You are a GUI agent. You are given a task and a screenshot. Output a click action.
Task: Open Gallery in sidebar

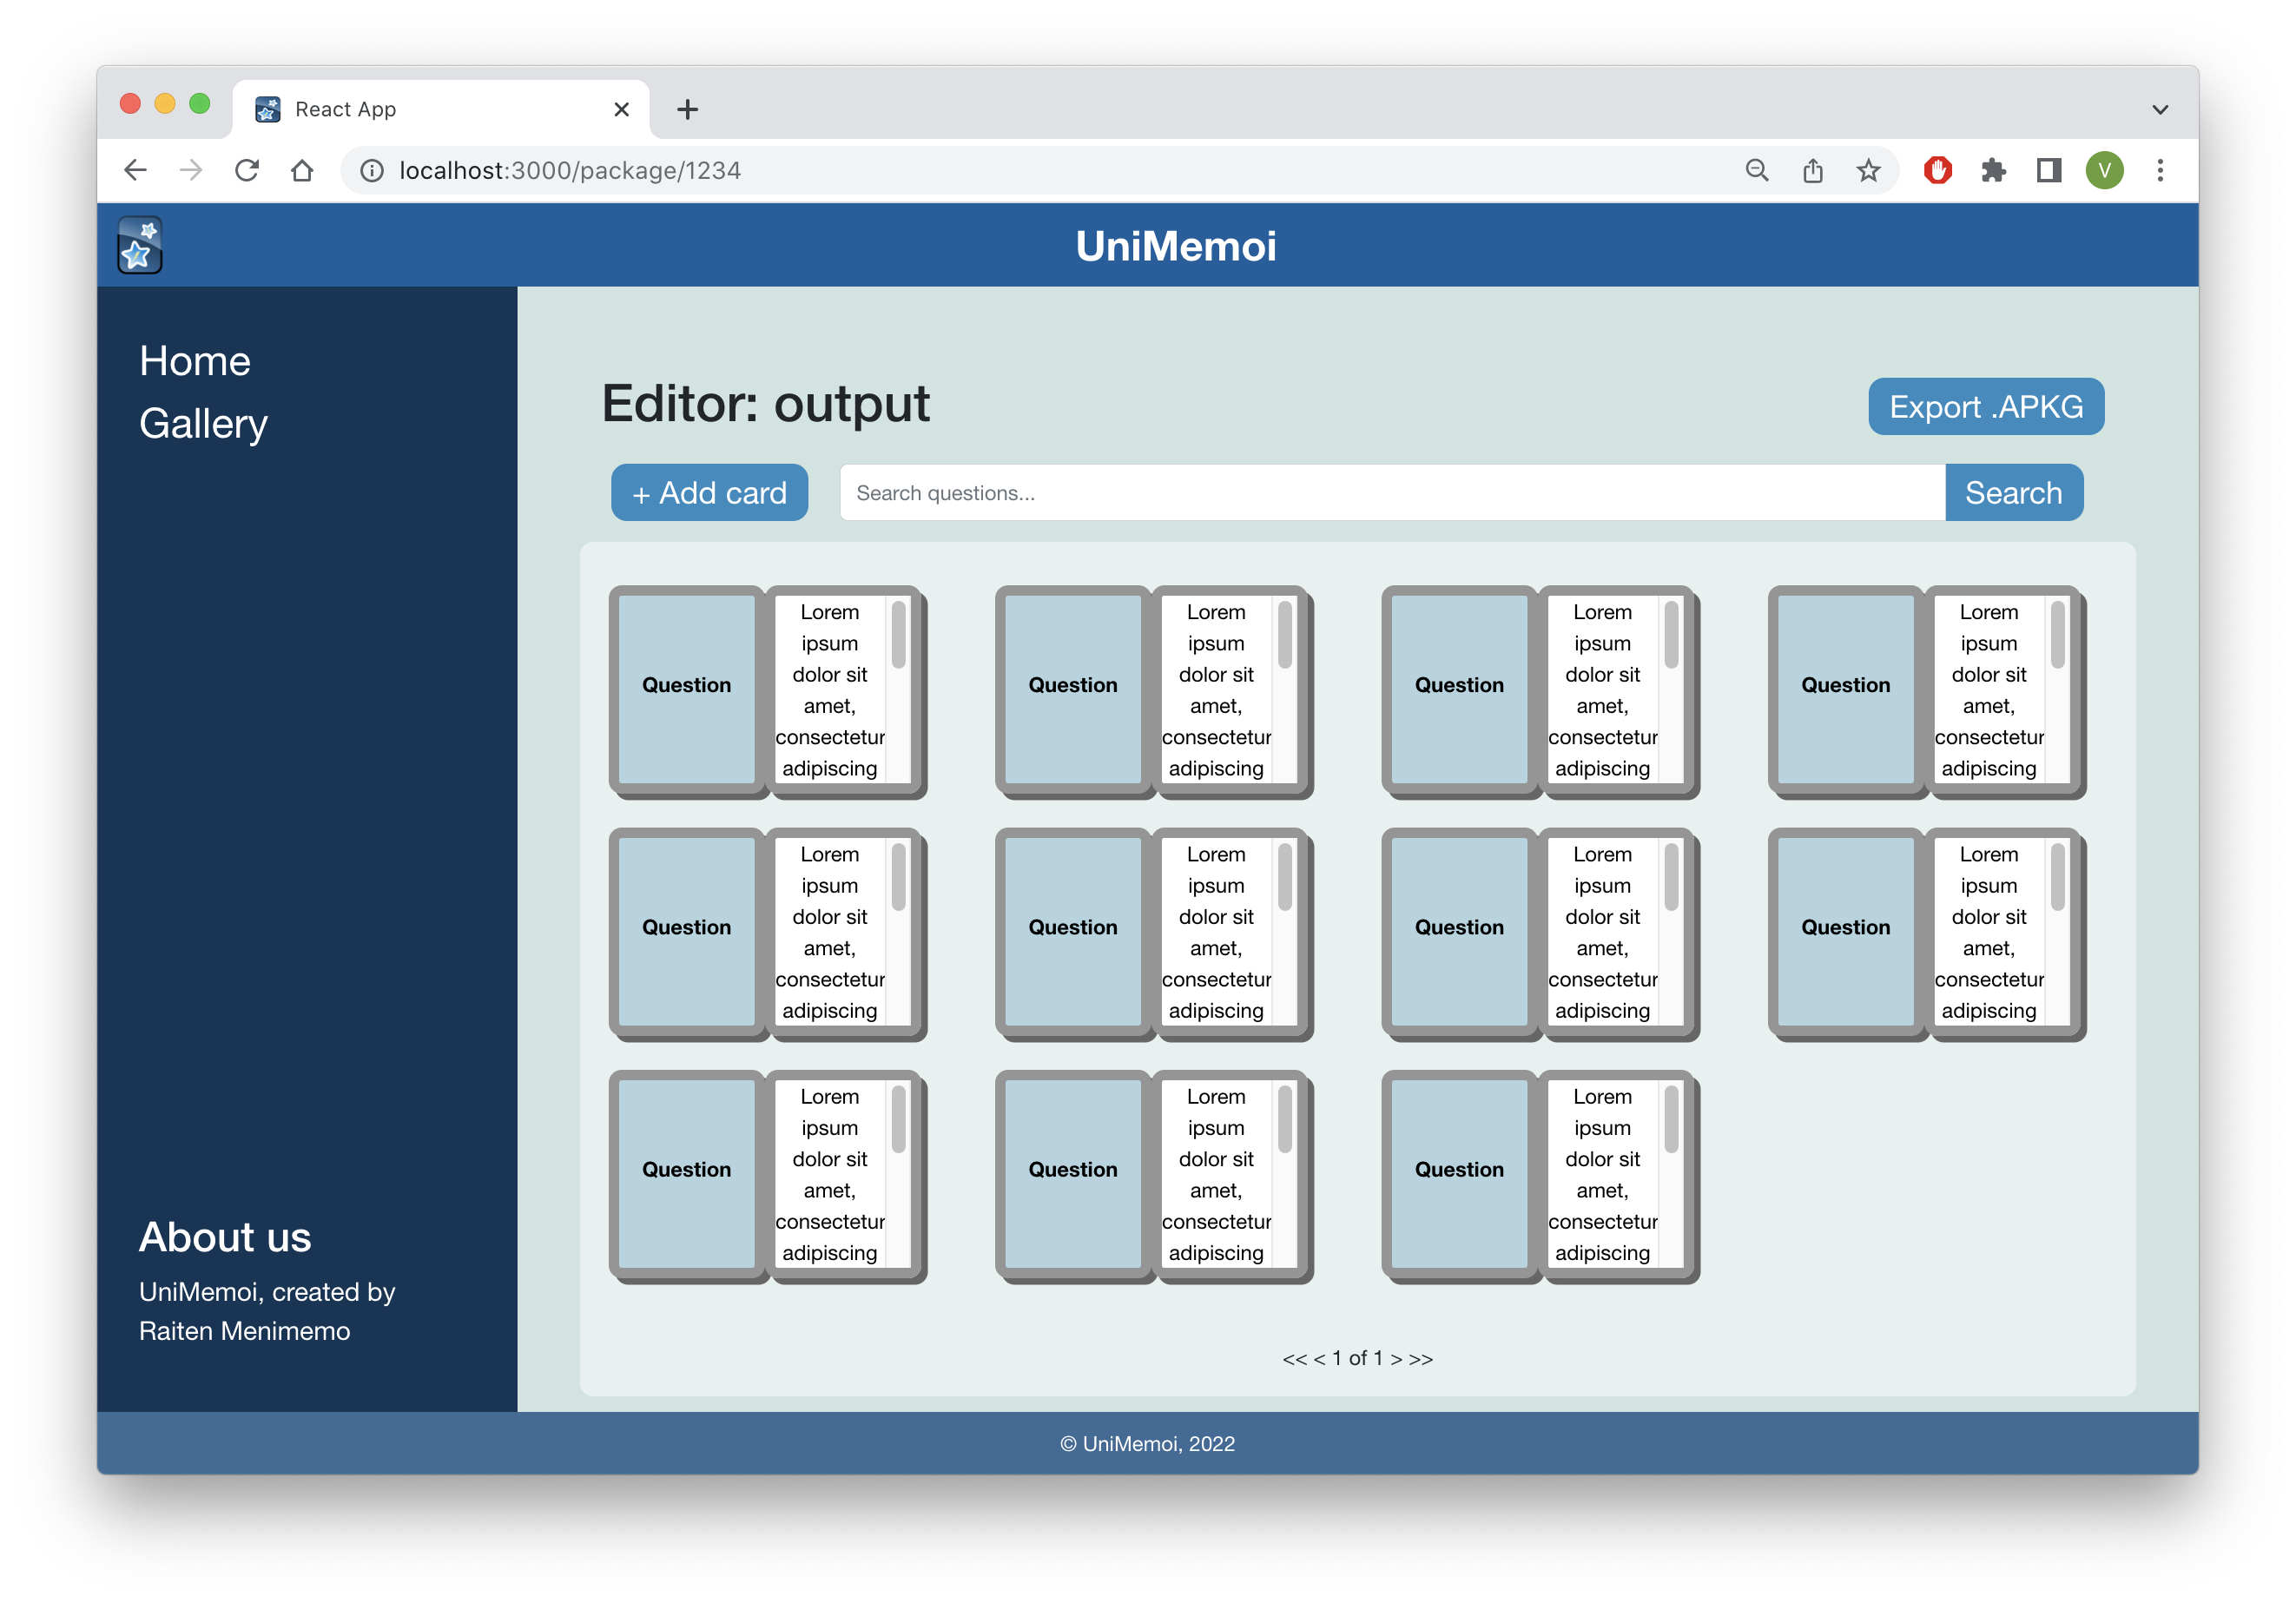click(203, 424)
